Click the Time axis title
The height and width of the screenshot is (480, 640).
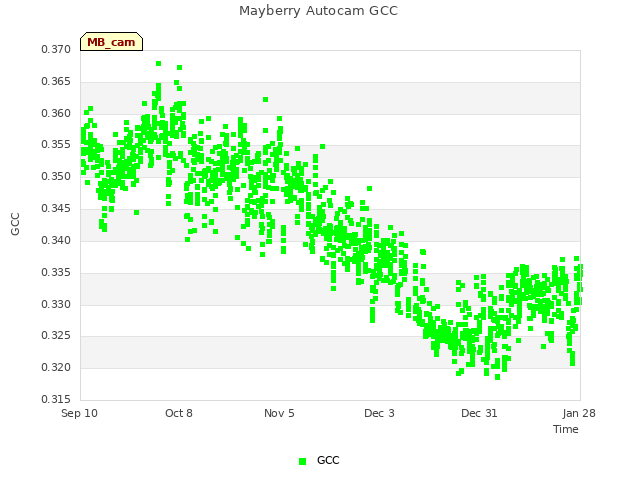566,429
